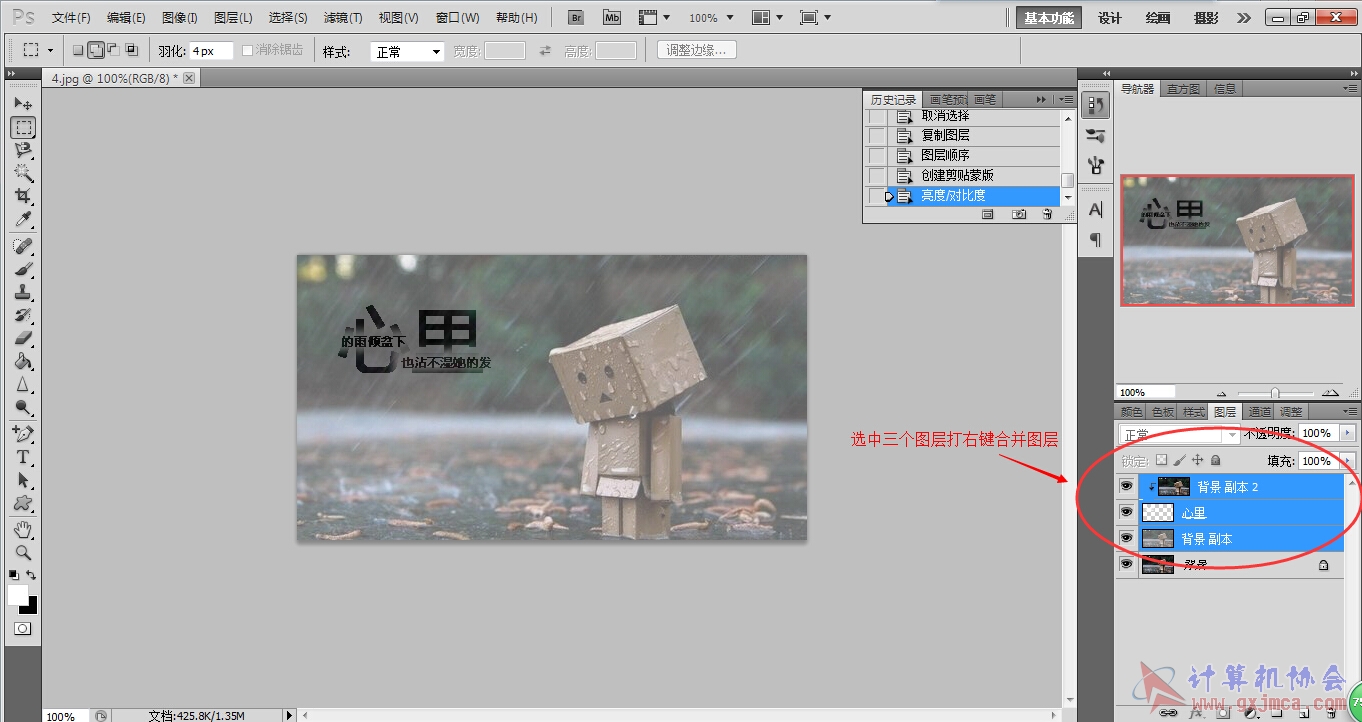Launch Mini Bridge from top bar
This screenshot has height=722, width=1362.
(611, 17)
